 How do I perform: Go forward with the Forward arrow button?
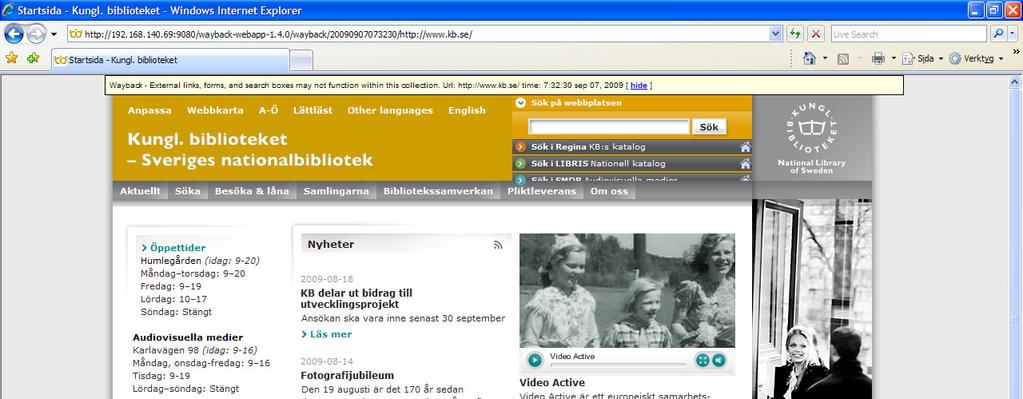pos(36,34)
